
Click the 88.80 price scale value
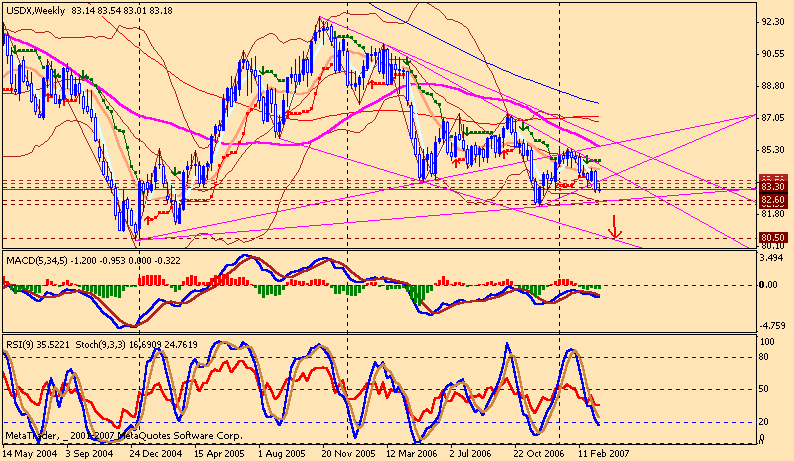tap(773, 86)
